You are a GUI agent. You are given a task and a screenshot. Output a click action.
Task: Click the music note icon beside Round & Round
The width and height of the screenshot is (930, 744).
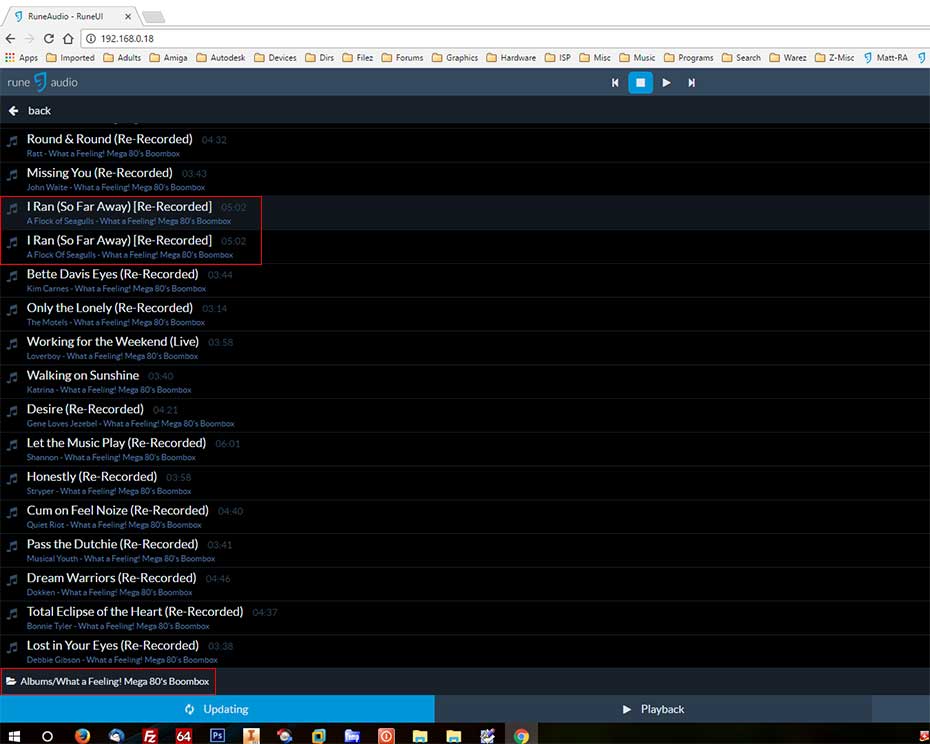[12, 142]
